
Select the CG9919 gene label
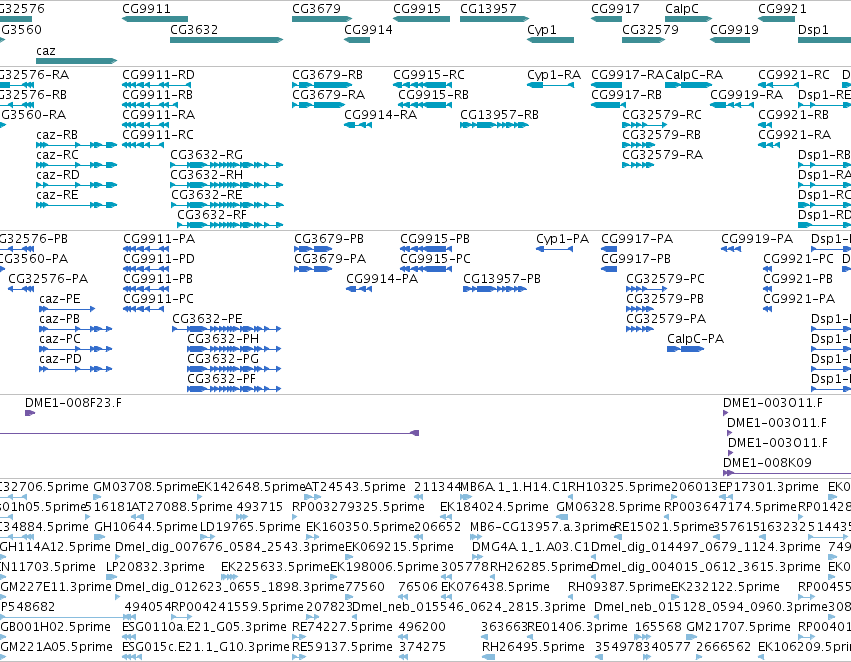(x=734, y=30)
